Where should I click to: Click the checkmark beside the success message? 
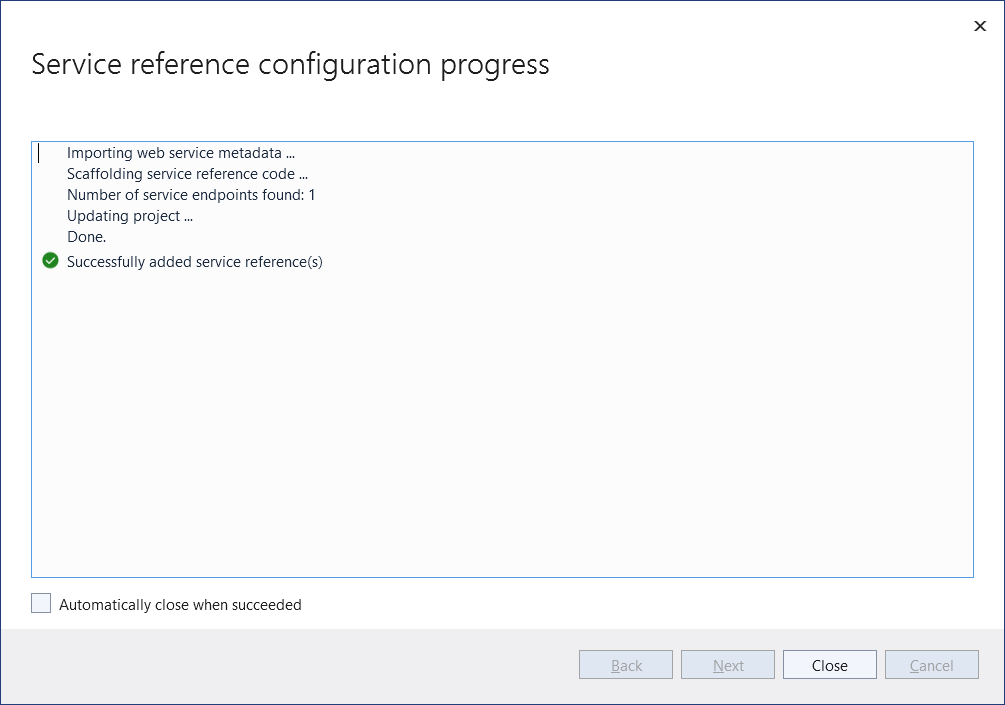click(x=50, y=261)
